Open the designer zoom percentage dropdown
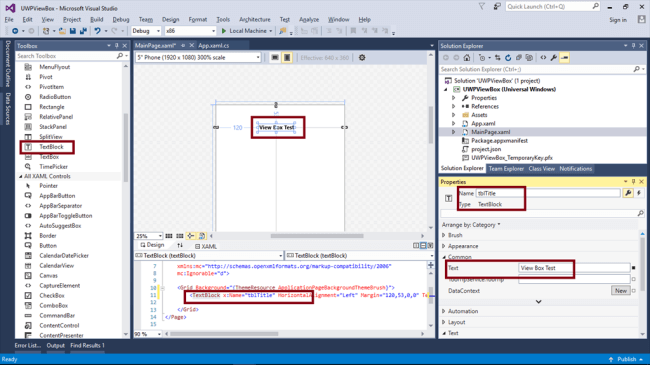The width and height of the screenshot is (650, 365). tap(148, 236)
